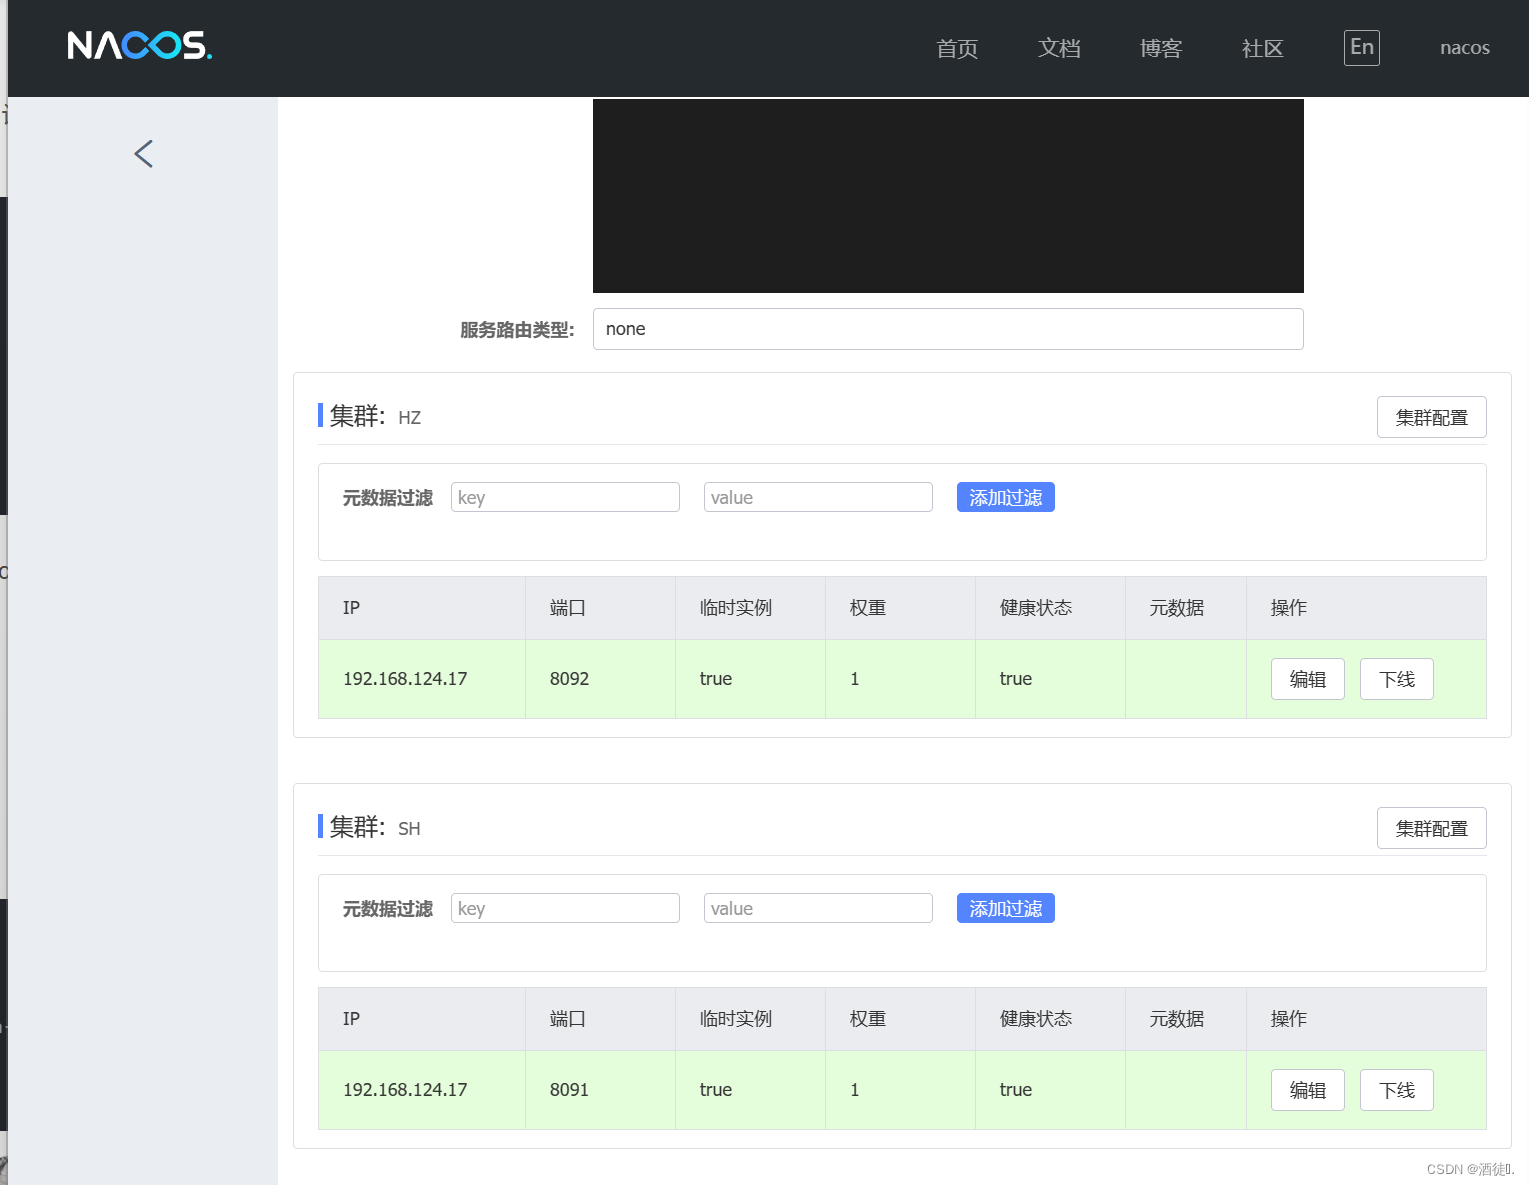Focus the HZ cluster metadata value field
Screen dimensions: 1529x1185
click(818, 497)
